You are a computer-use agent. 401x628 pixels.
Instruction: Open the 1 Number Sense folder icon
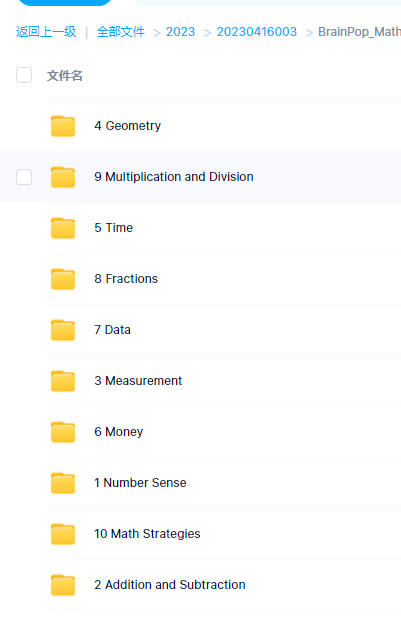pos(63,483)
